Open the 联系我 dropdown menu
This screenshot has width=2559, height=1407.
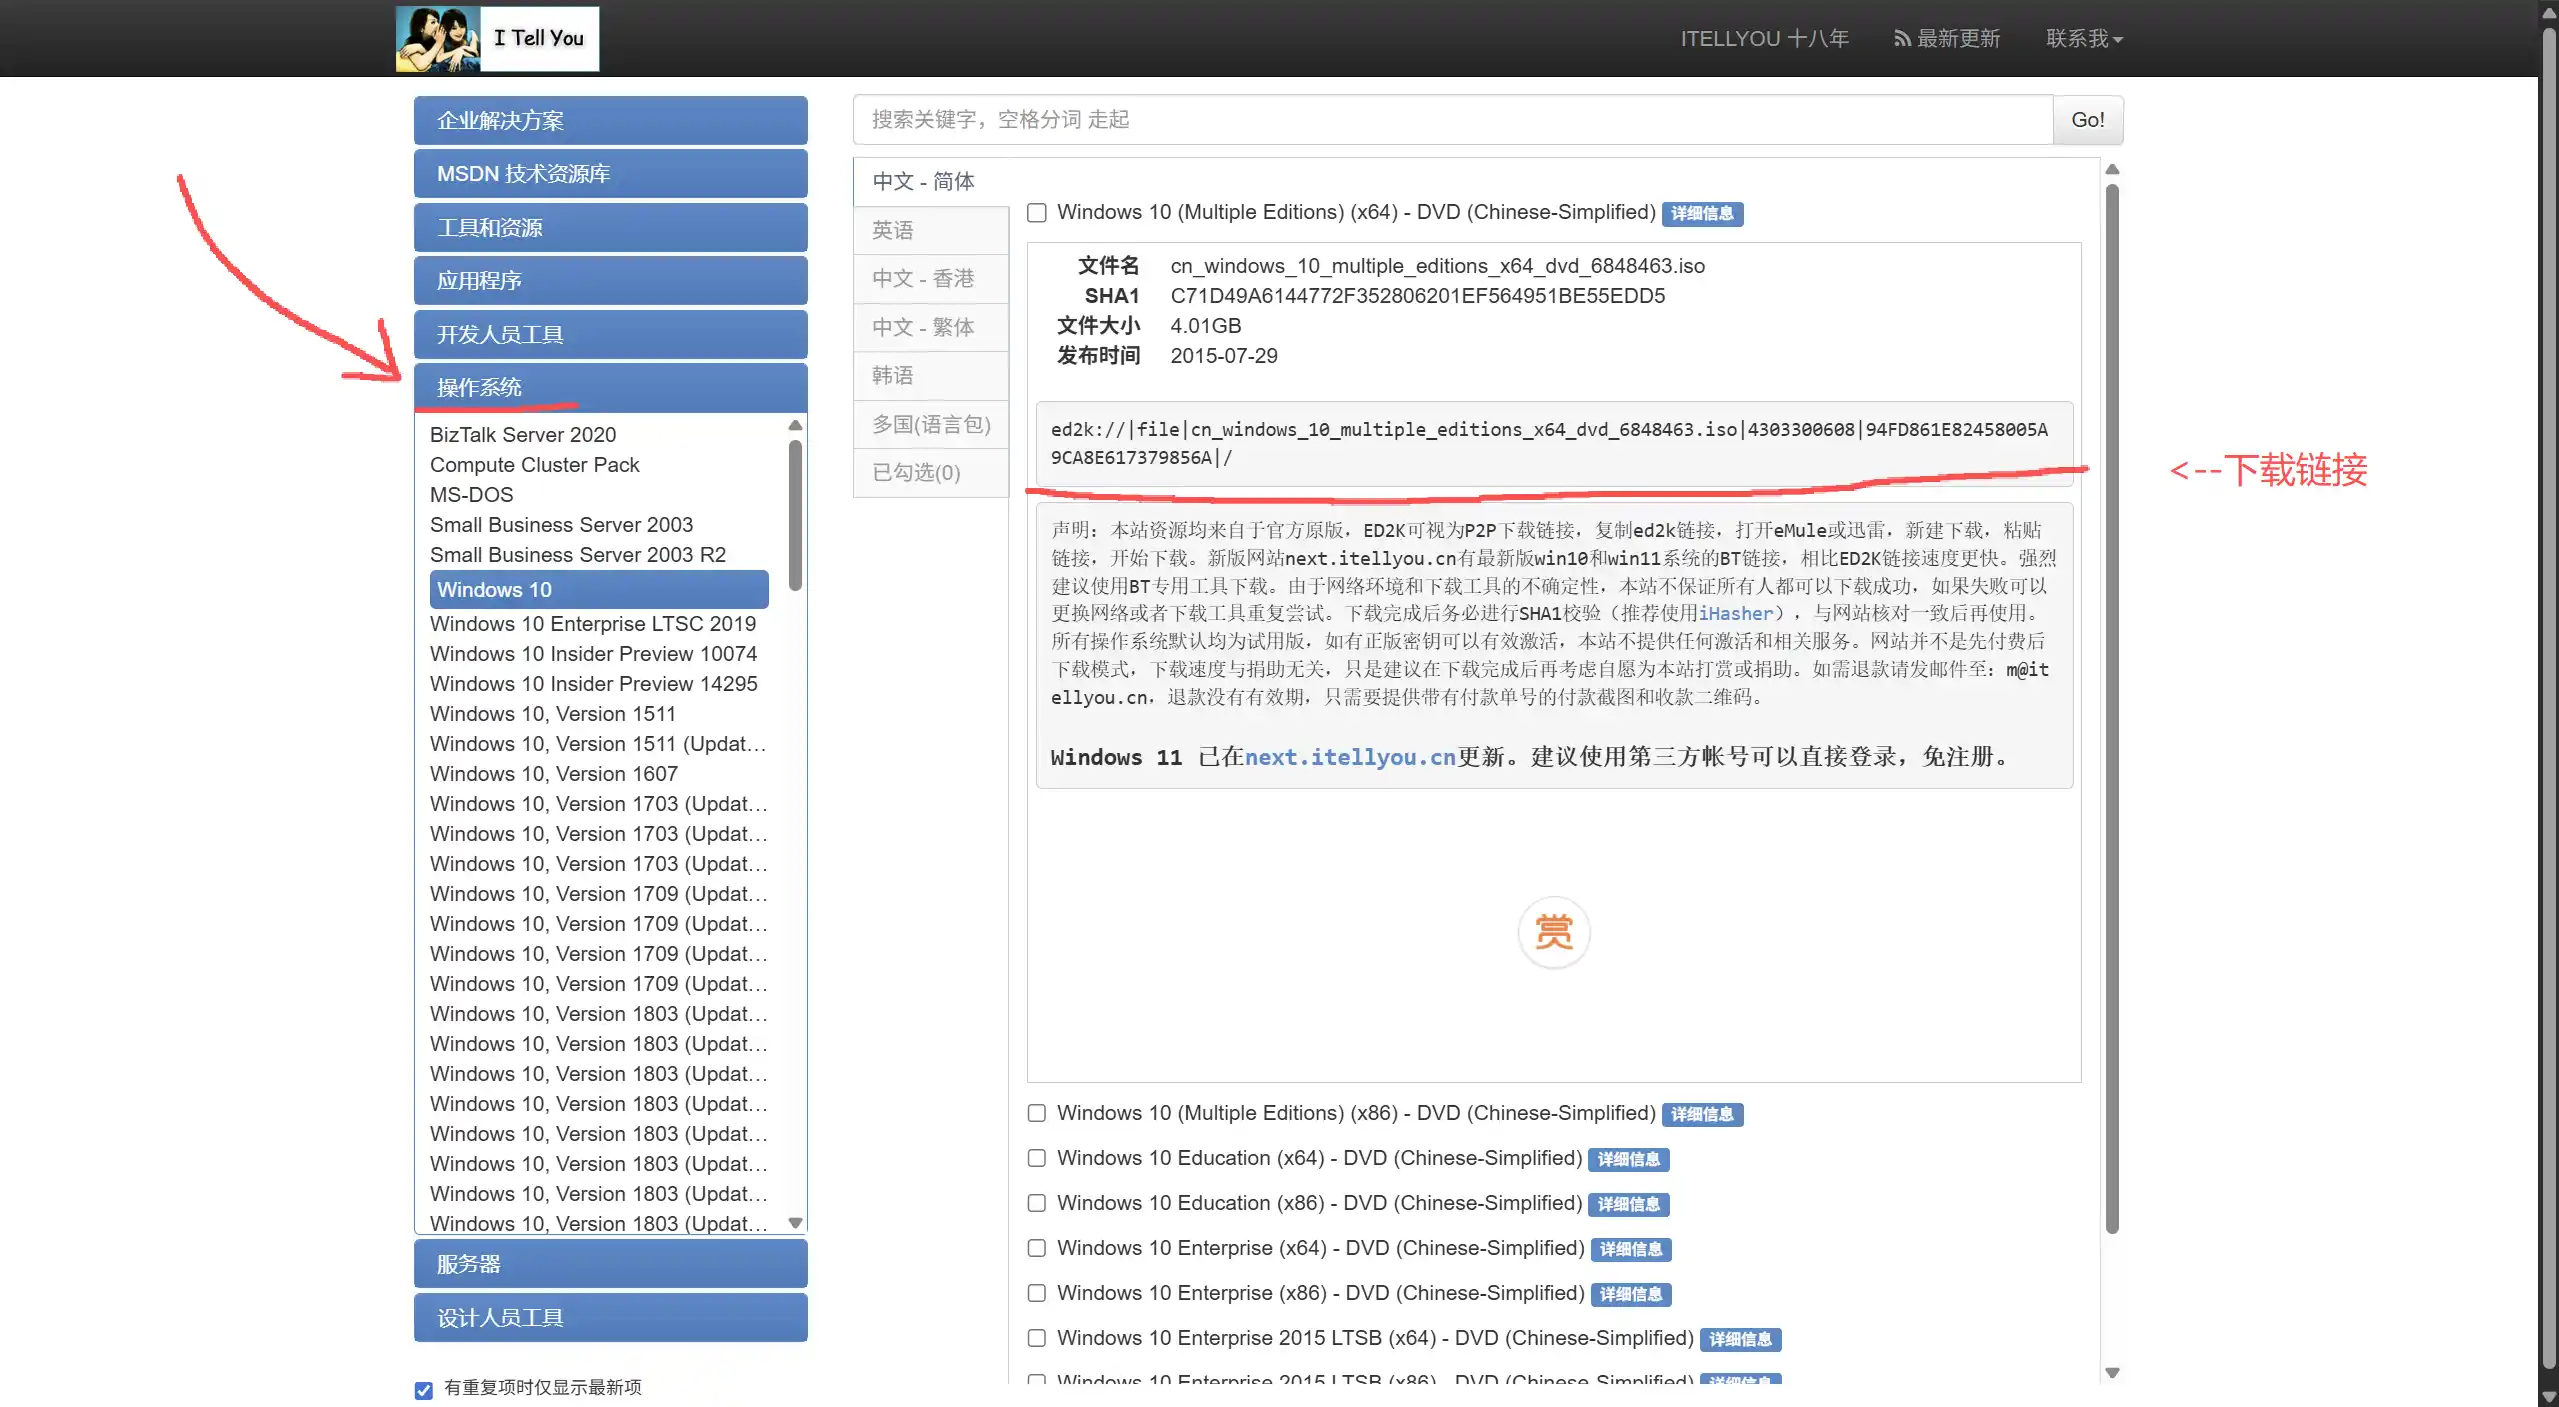pyautogui.click(x=2083, y=39)
